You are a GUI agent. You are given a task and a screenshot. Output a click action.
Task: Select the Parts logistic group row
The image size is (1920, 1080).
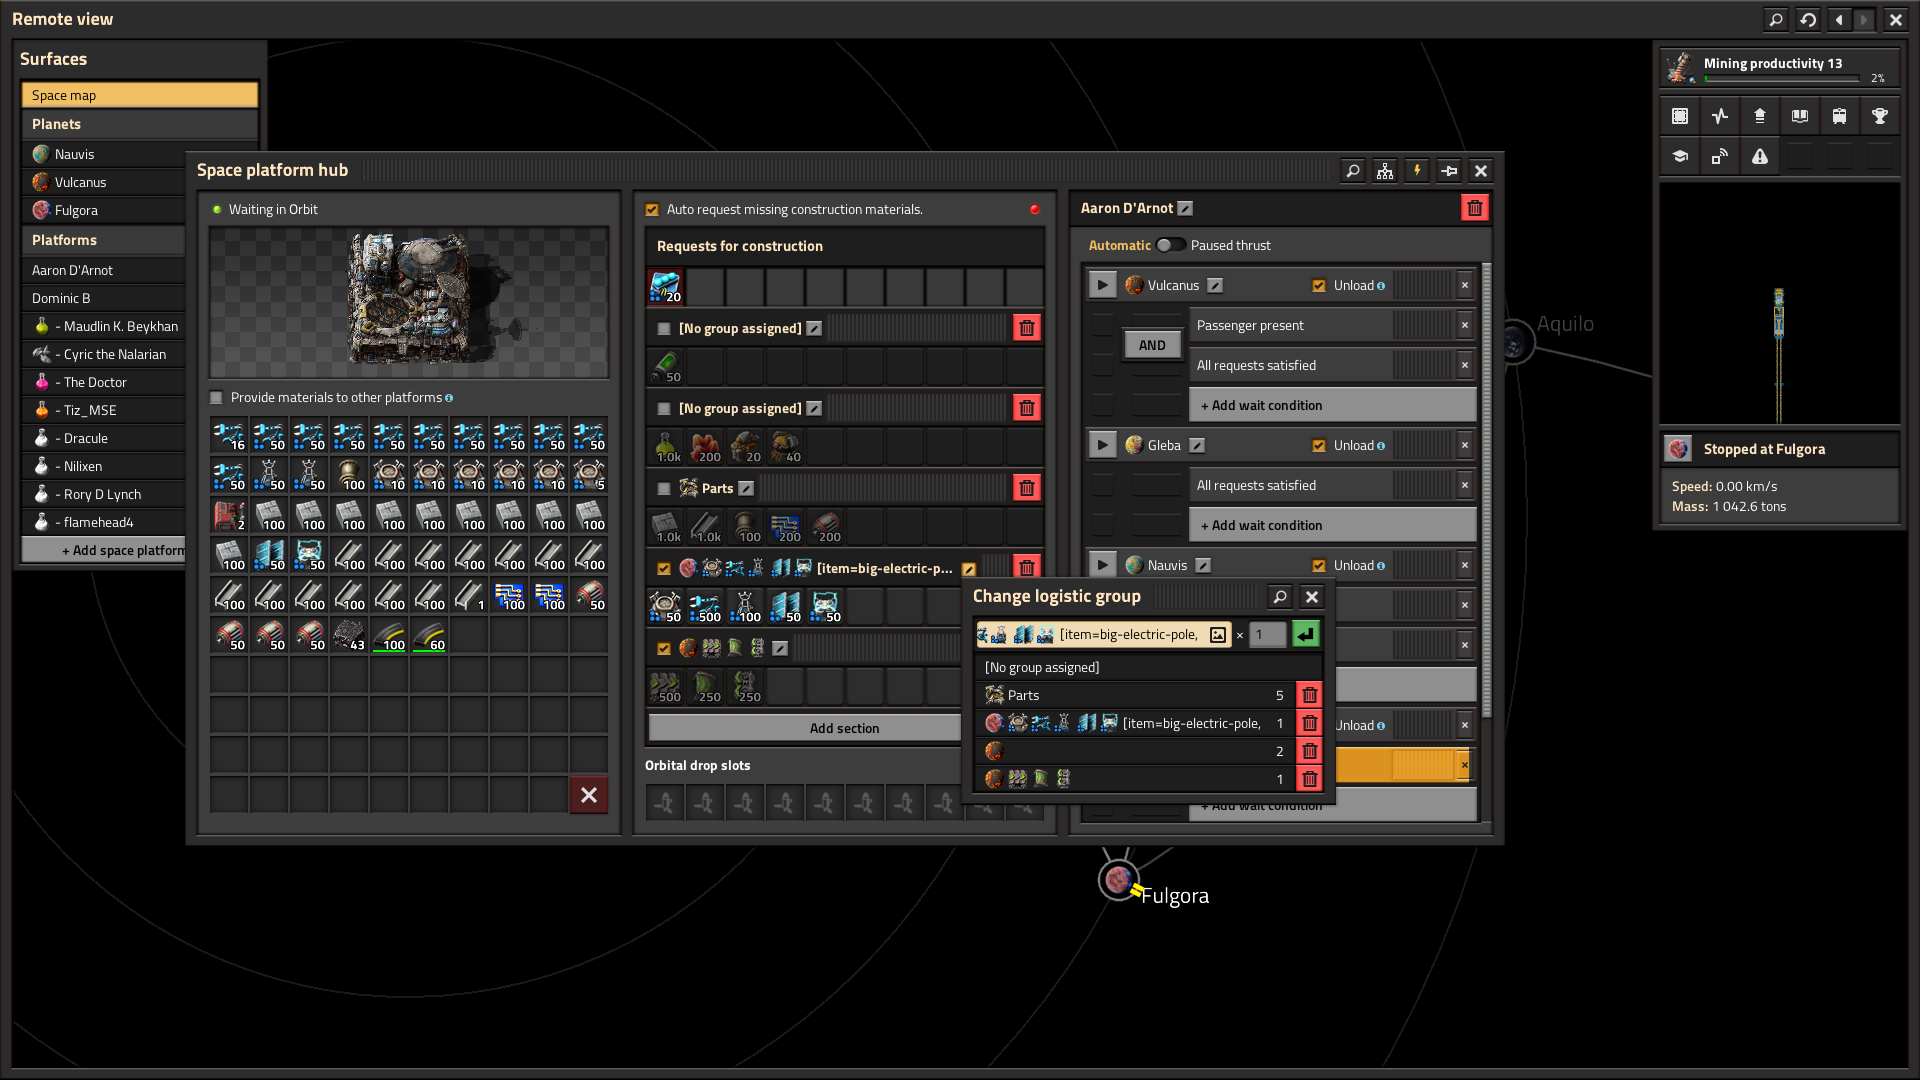pyautogui.click(x=1134, y=695)
